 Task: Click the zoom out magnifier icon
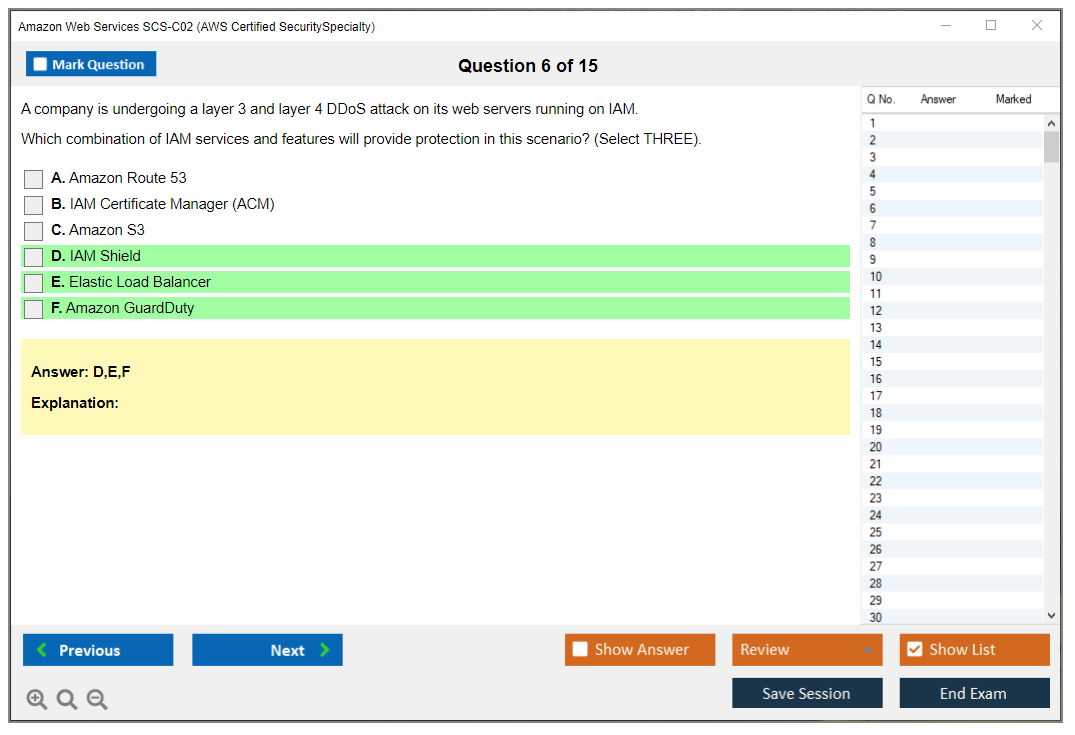point(97,700)
